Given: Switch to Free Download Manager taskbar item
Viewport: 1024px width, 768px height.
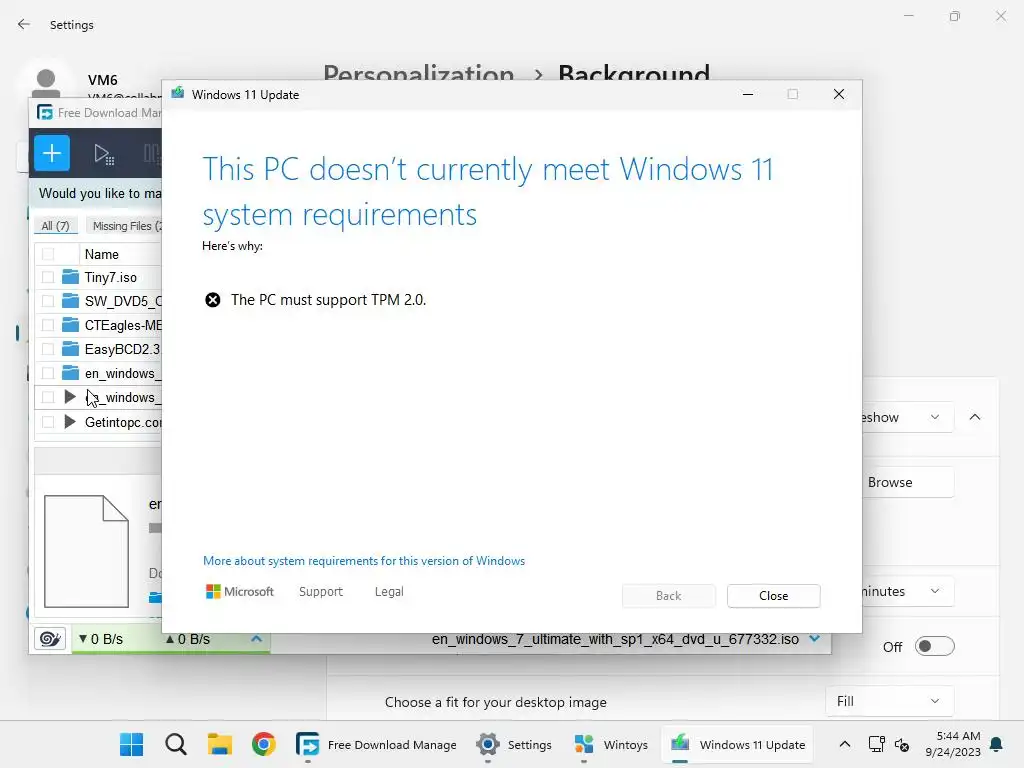Looking at the screenshot, I should pos(376,744).
